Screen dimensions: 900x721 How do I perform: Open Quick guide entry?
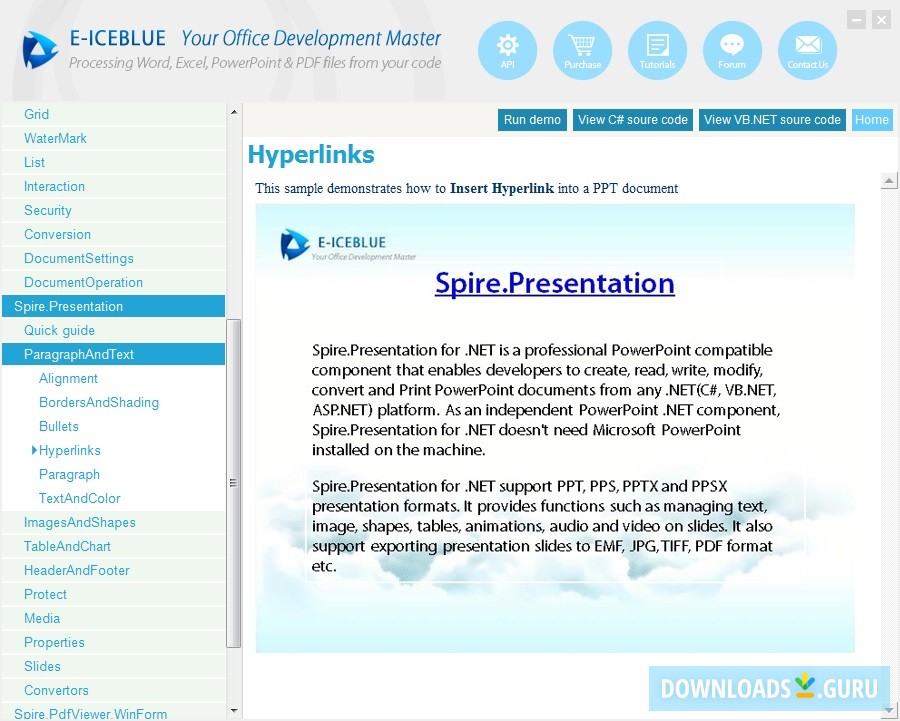pos(114,331)
